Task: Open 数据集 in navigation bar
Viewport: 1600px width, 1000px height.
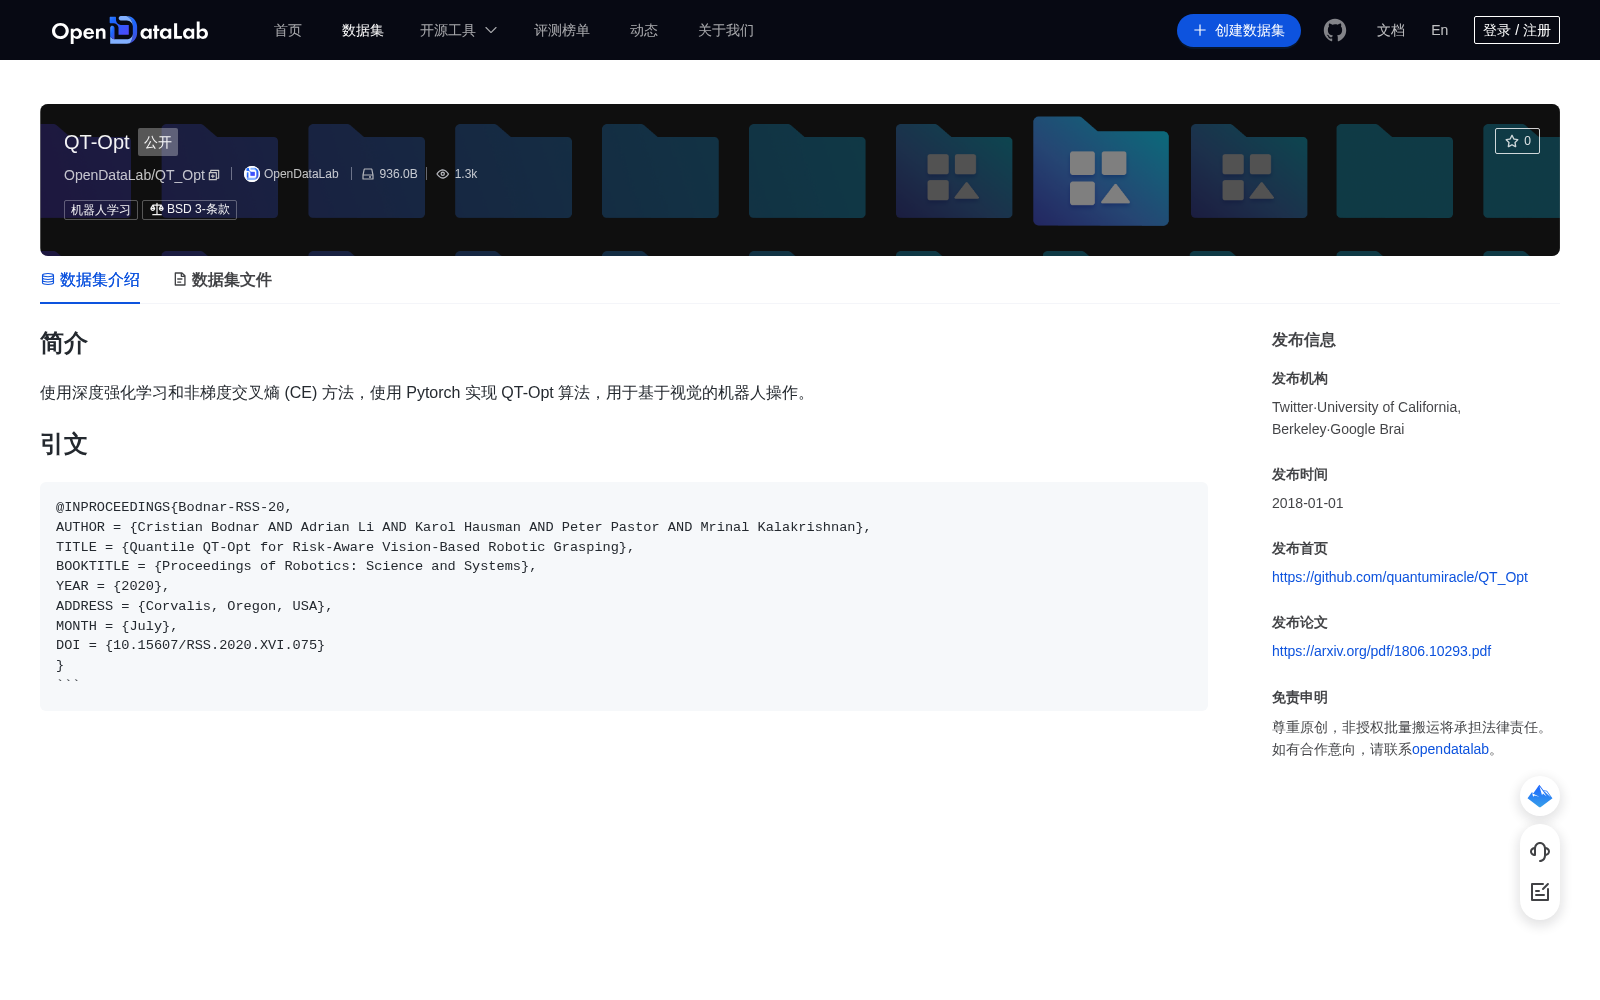Action: click(363, 30)
